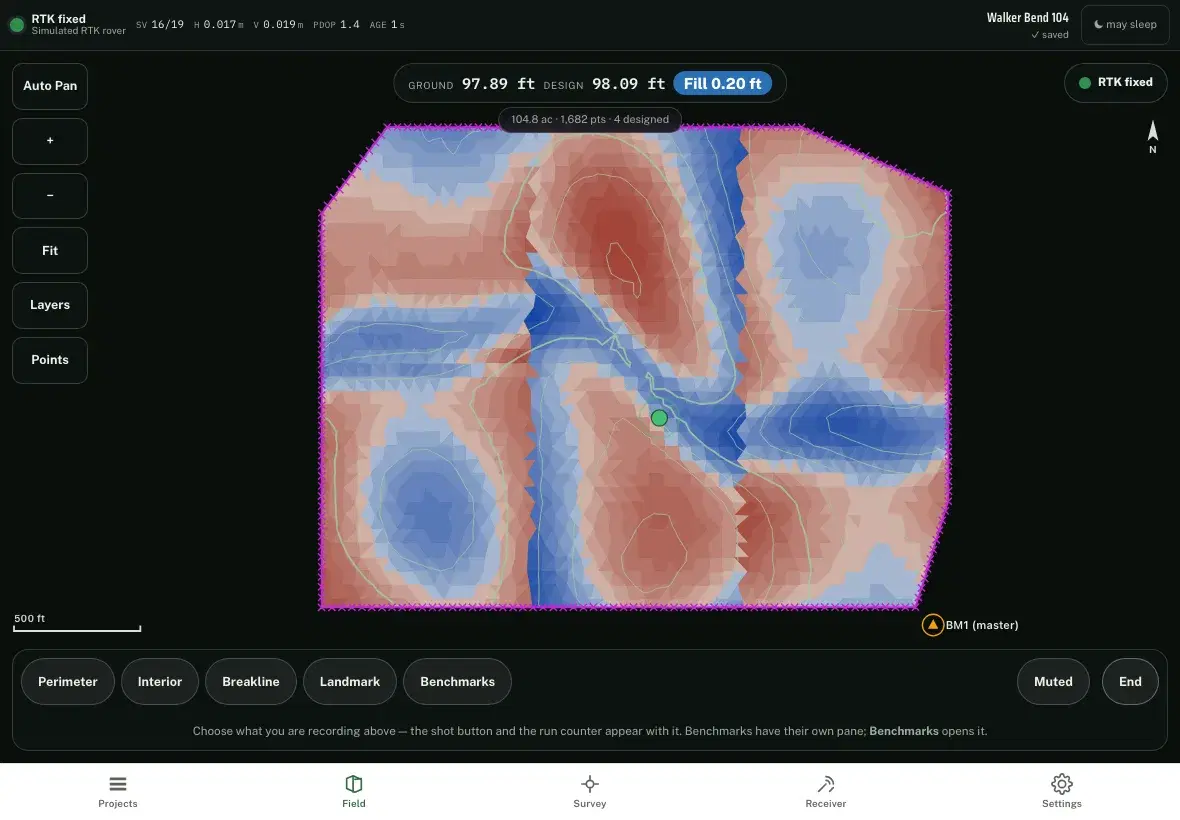The width and height of the screenshot is (1180, 820).
Task: Click the PDOP 1.4 value
Action: 336,25
